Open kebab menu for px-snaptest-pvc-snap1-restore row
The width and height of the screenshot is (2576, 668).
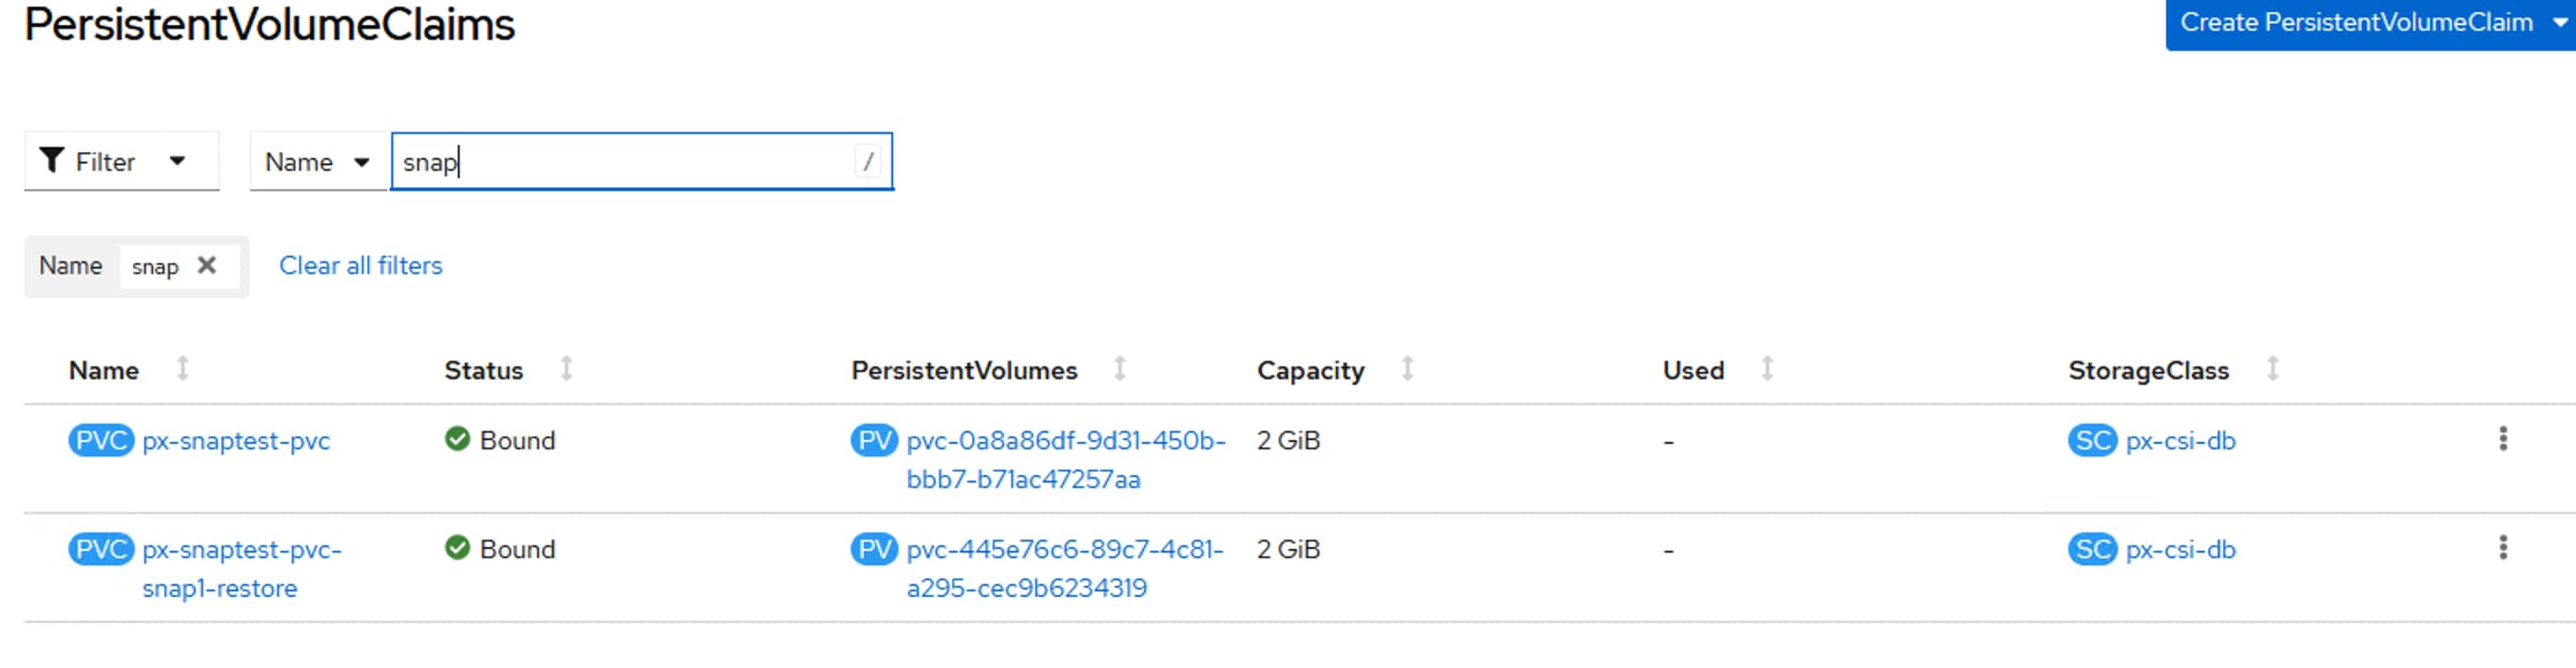pos(2503,548)
